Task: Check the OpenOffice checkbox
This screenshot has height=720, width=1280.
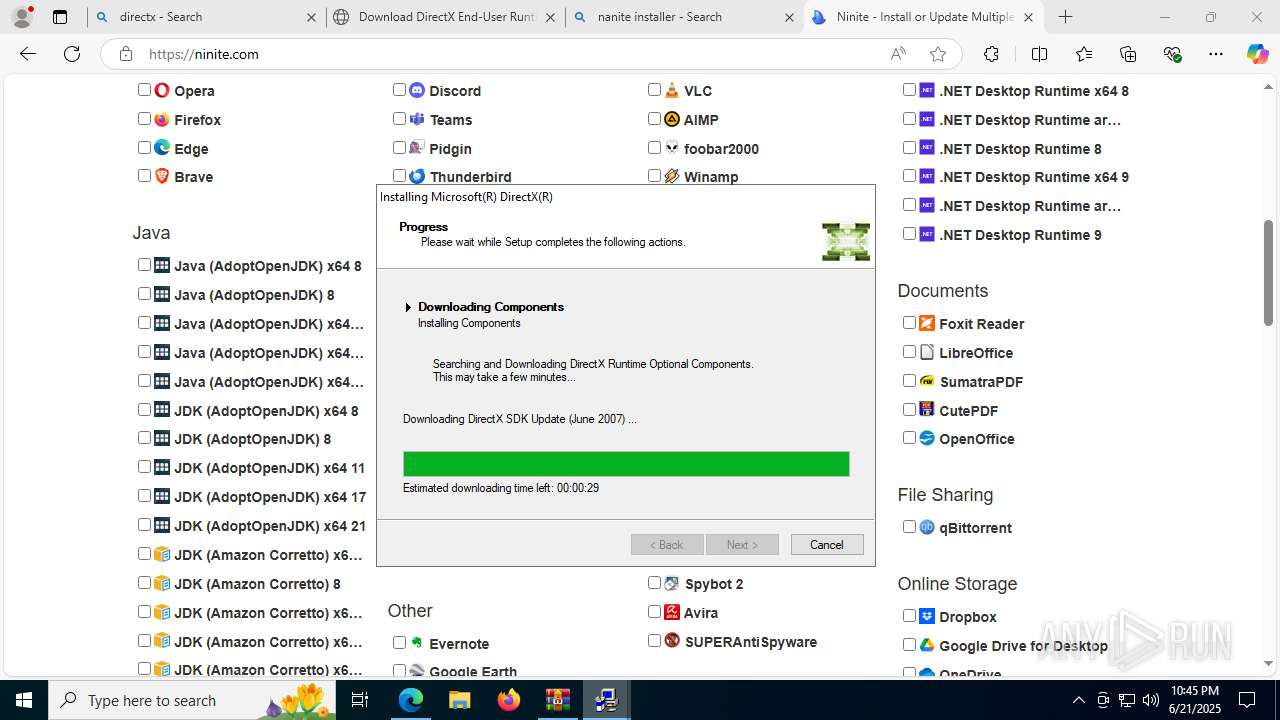Action: pos(909,437)
